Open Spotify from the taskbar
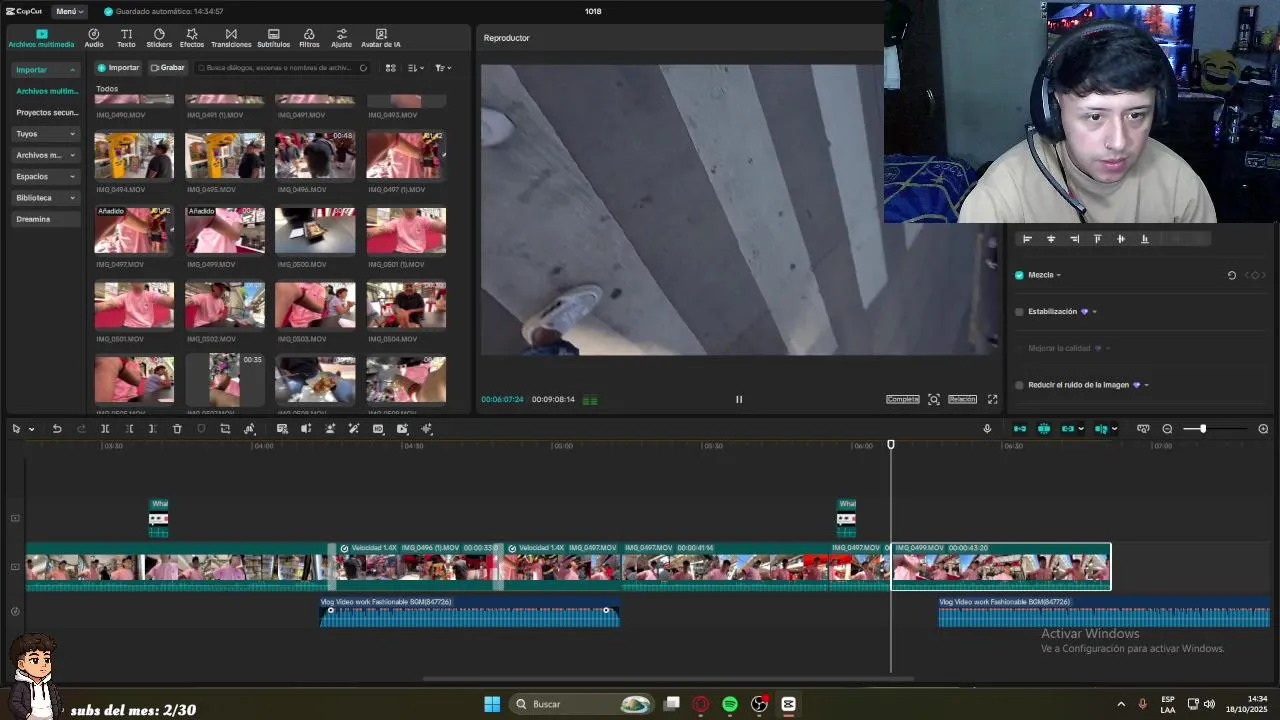The width and height of the screenshot is (1280, 720). coord(730,704)
